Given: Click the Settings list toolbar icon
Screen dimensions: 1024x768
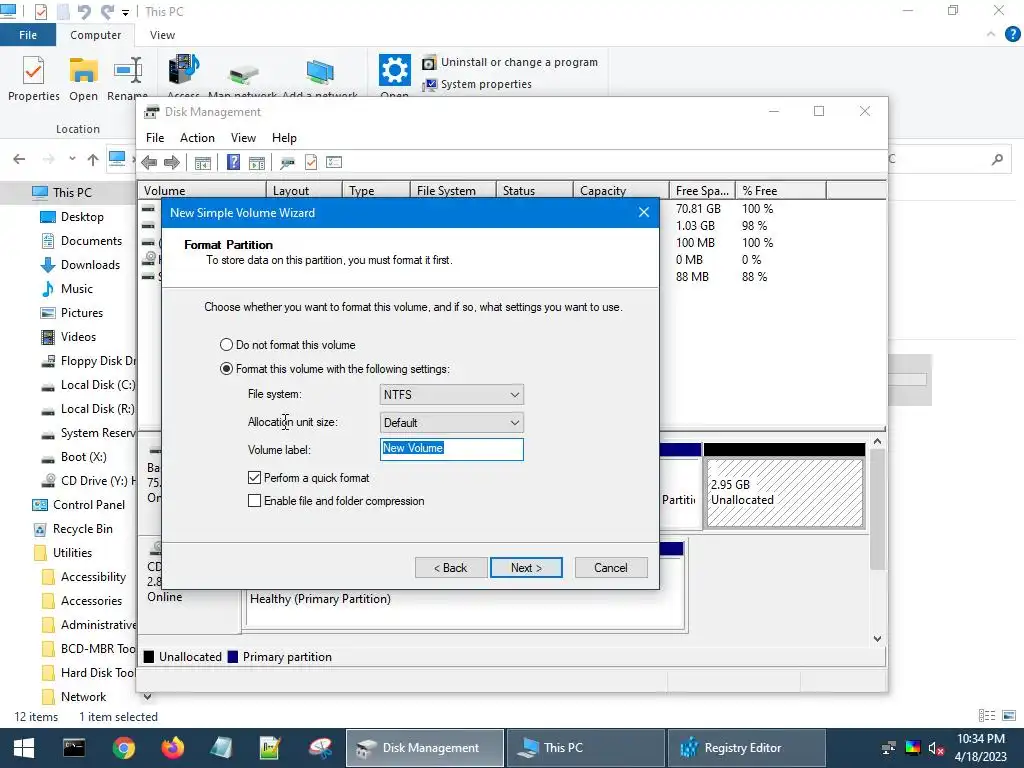Looking at the screenshot, I should pos(334,162).
